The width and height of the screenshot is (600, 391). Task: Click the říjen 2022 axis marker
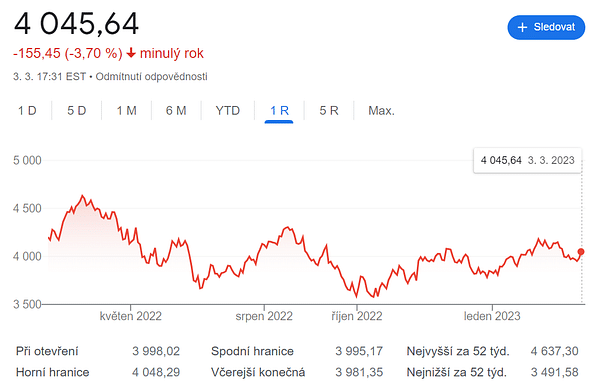tap(357, 316)
